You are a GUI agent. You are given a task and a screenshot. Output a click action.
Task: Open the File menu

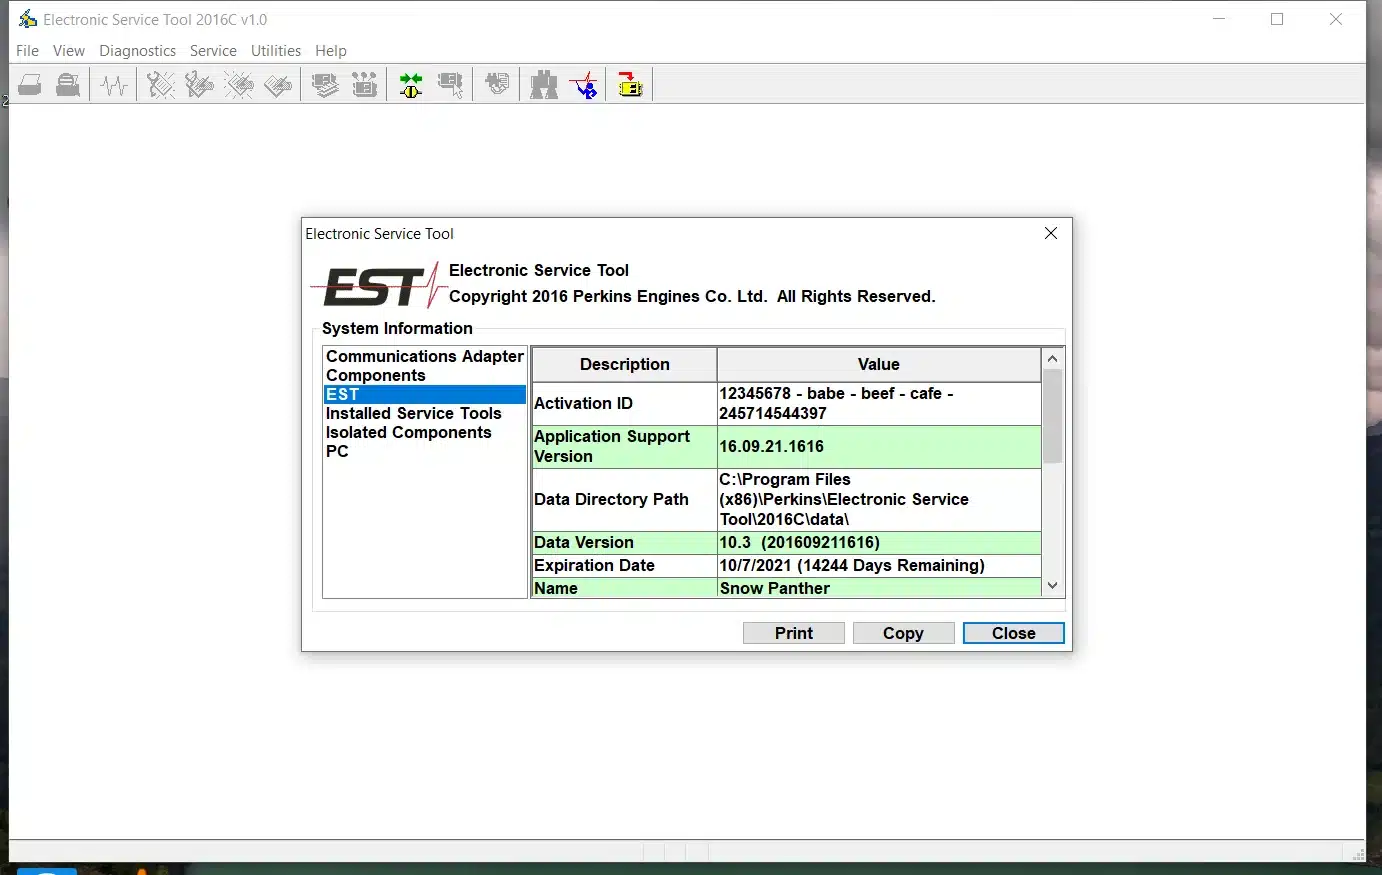(x=27, y=51)
